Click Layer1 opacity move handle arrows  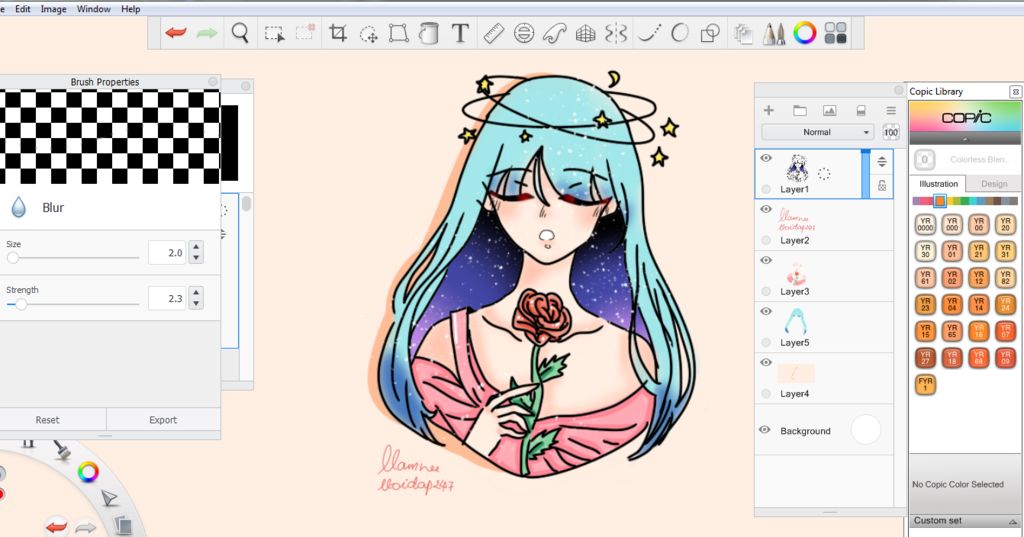[x=882, y=161]
